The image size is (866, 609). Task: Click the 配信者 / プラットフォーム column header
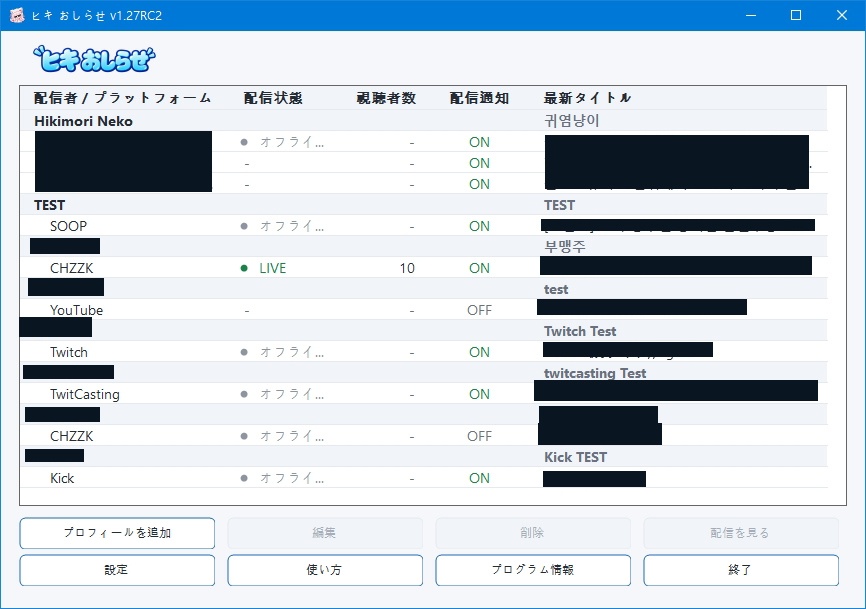[x=122, y=98]
